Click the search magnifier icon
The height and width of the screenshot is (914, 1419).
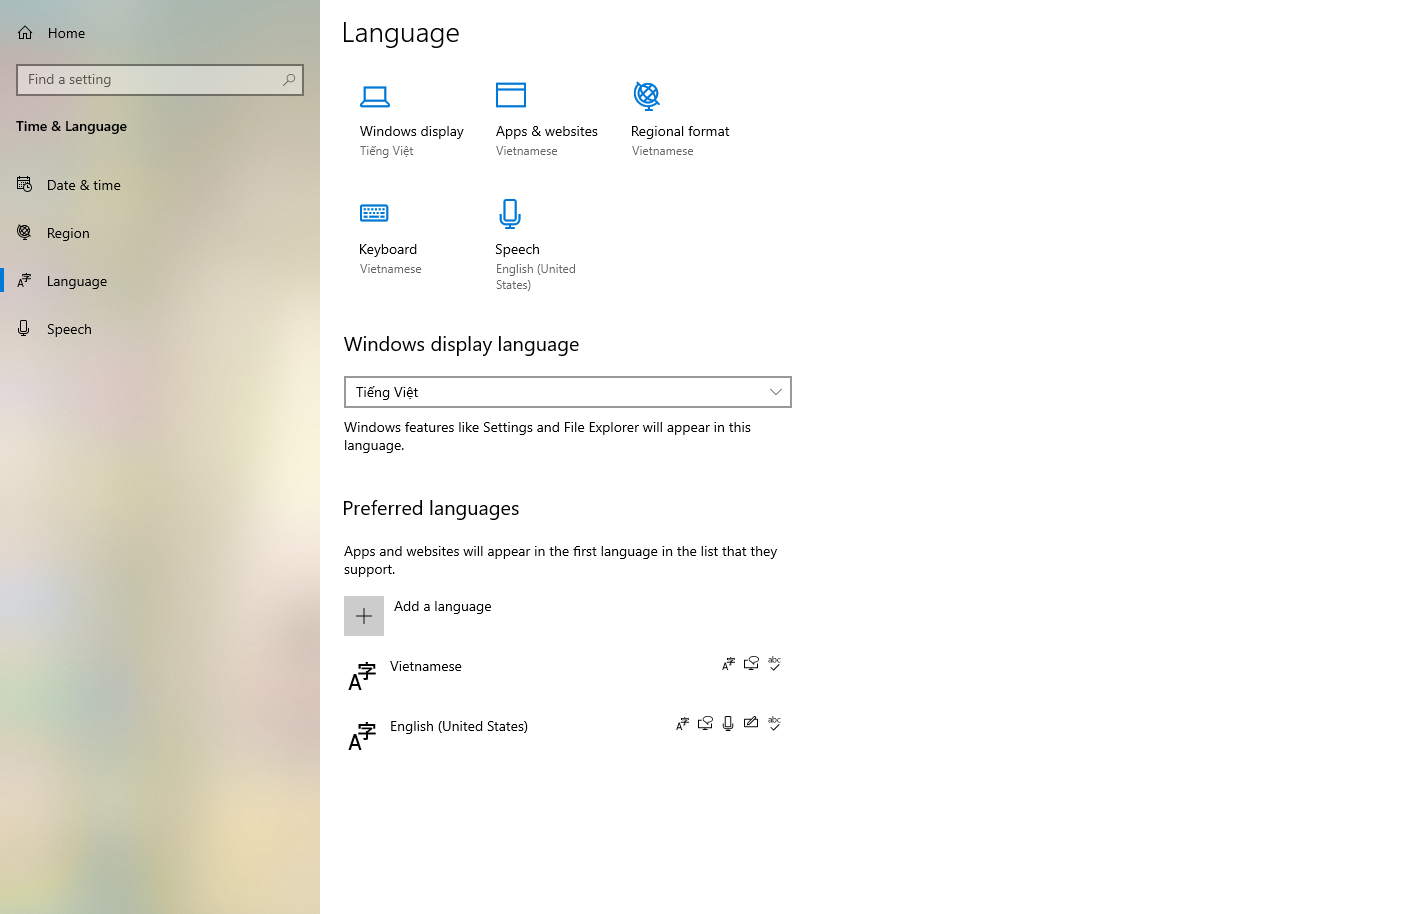point(289,80)
